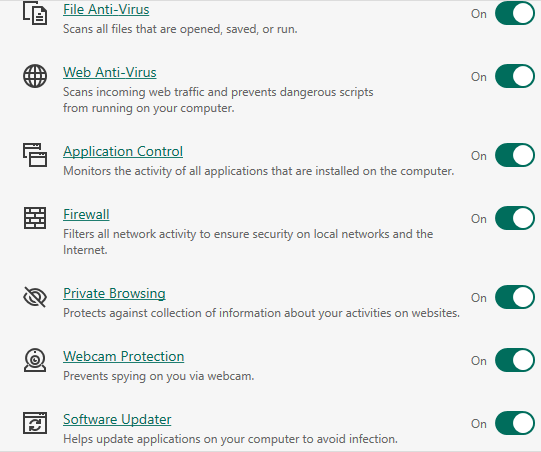Click the Web Anti-Virus globe icon
541x452 pixels.
pyautogui.click(x=35, y=76)
